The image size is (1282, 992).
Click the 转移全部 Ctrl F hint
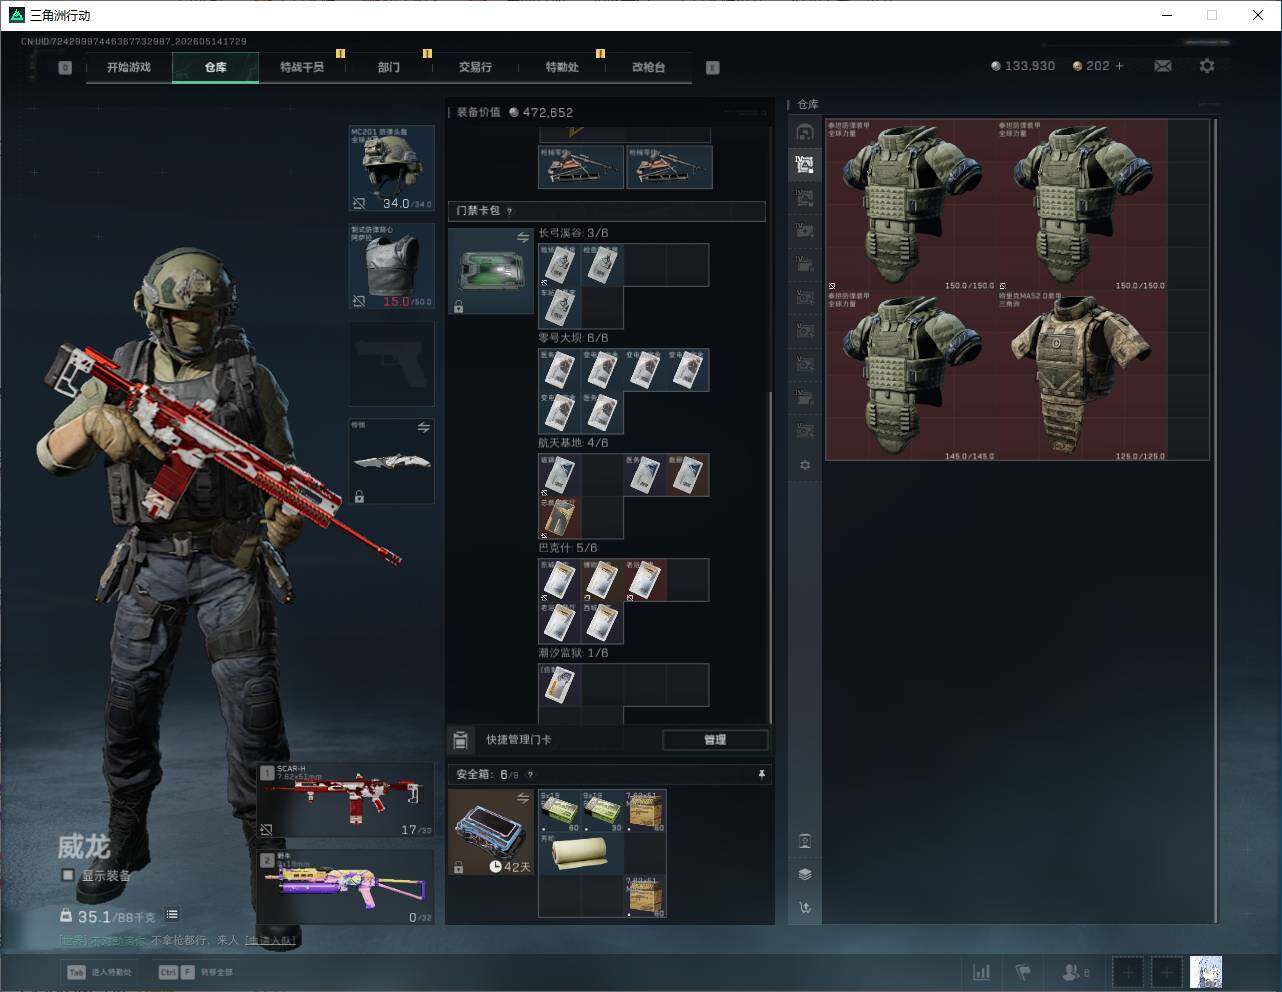pos(196,972)
